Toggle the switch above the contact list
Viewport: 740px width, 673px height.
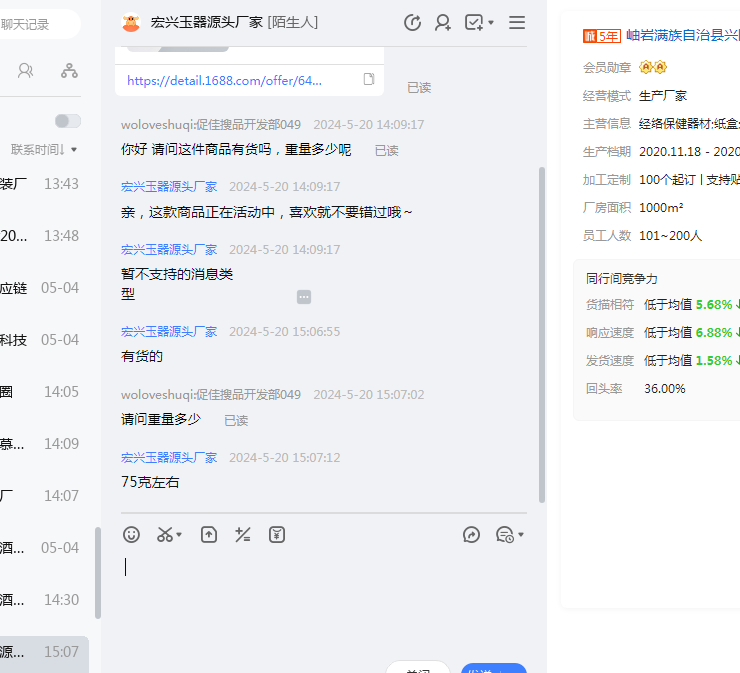[67, 121]
